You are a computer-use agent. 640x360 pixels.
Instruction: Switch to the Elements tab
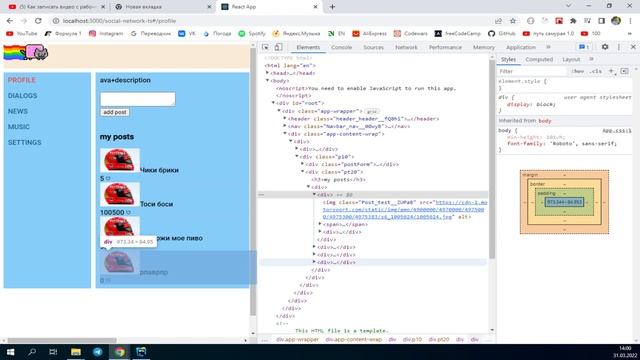(x=308, y=47)
